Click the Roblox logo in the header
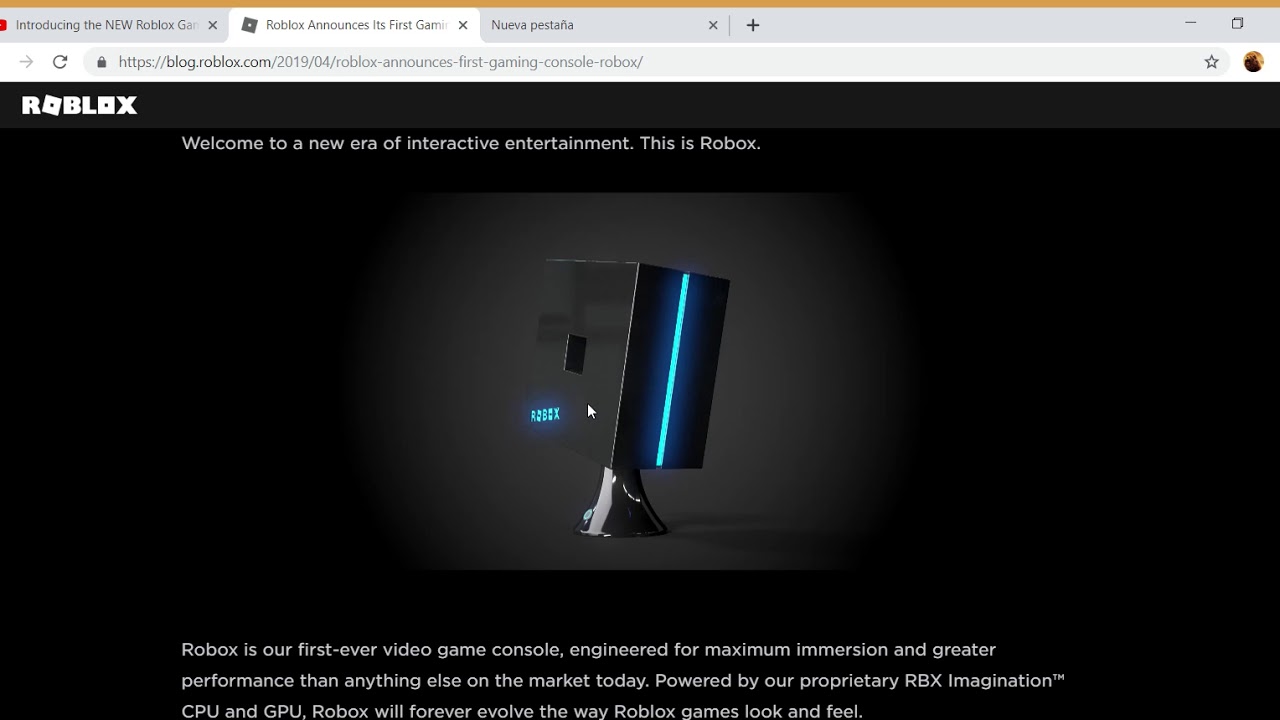This screenshot has width=1280, height=720. pyautogui.click(x=79, y=105)
